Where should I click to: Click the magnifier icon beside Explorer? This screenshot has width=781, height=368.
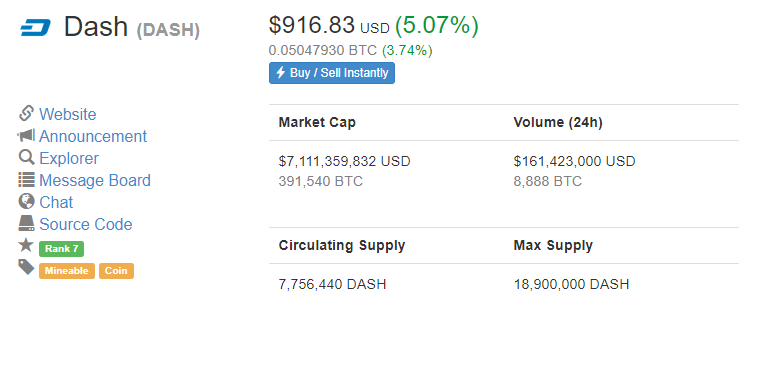26,157
